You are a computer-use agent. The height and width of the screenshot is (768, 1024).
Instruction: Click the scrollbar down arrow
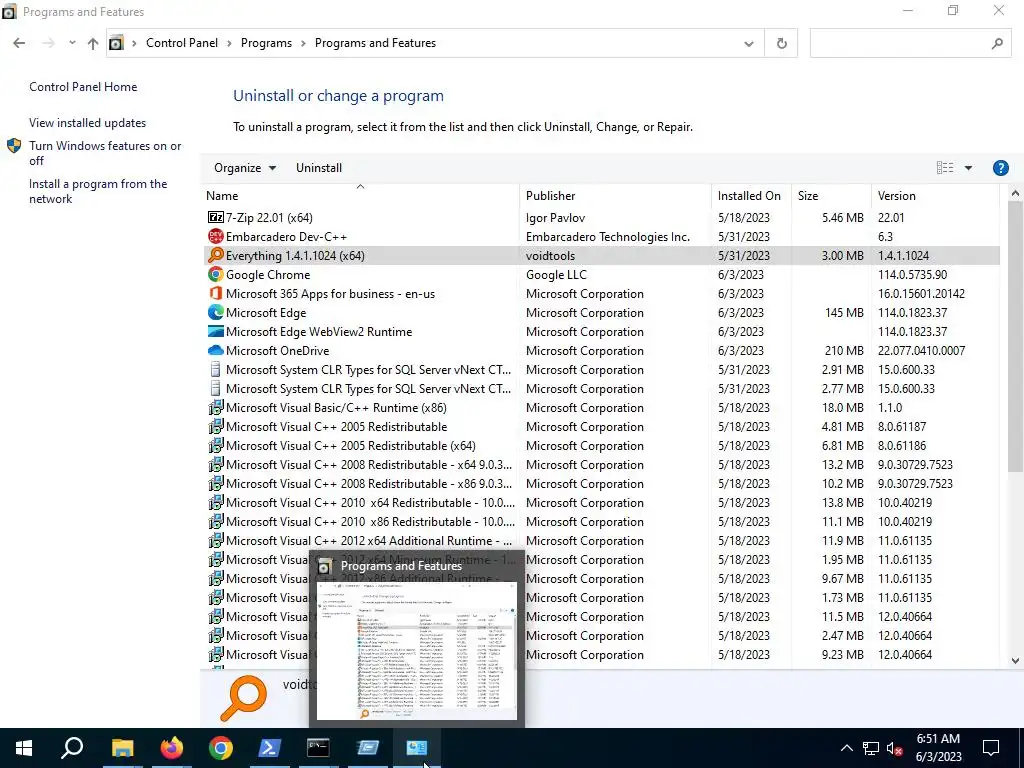[1015, 660]
